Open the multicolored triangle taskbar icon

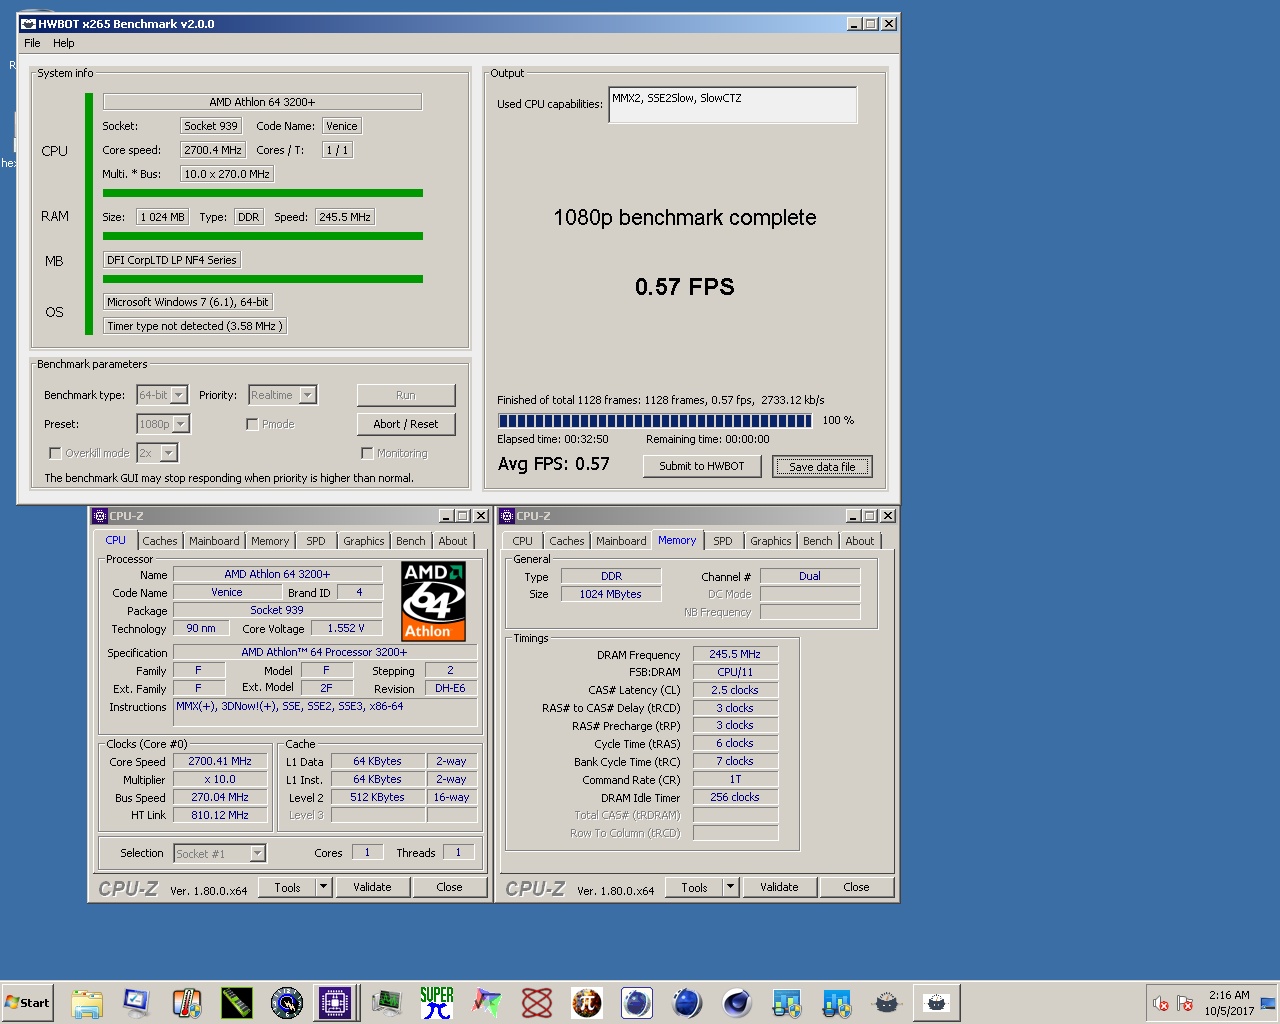487,1002
